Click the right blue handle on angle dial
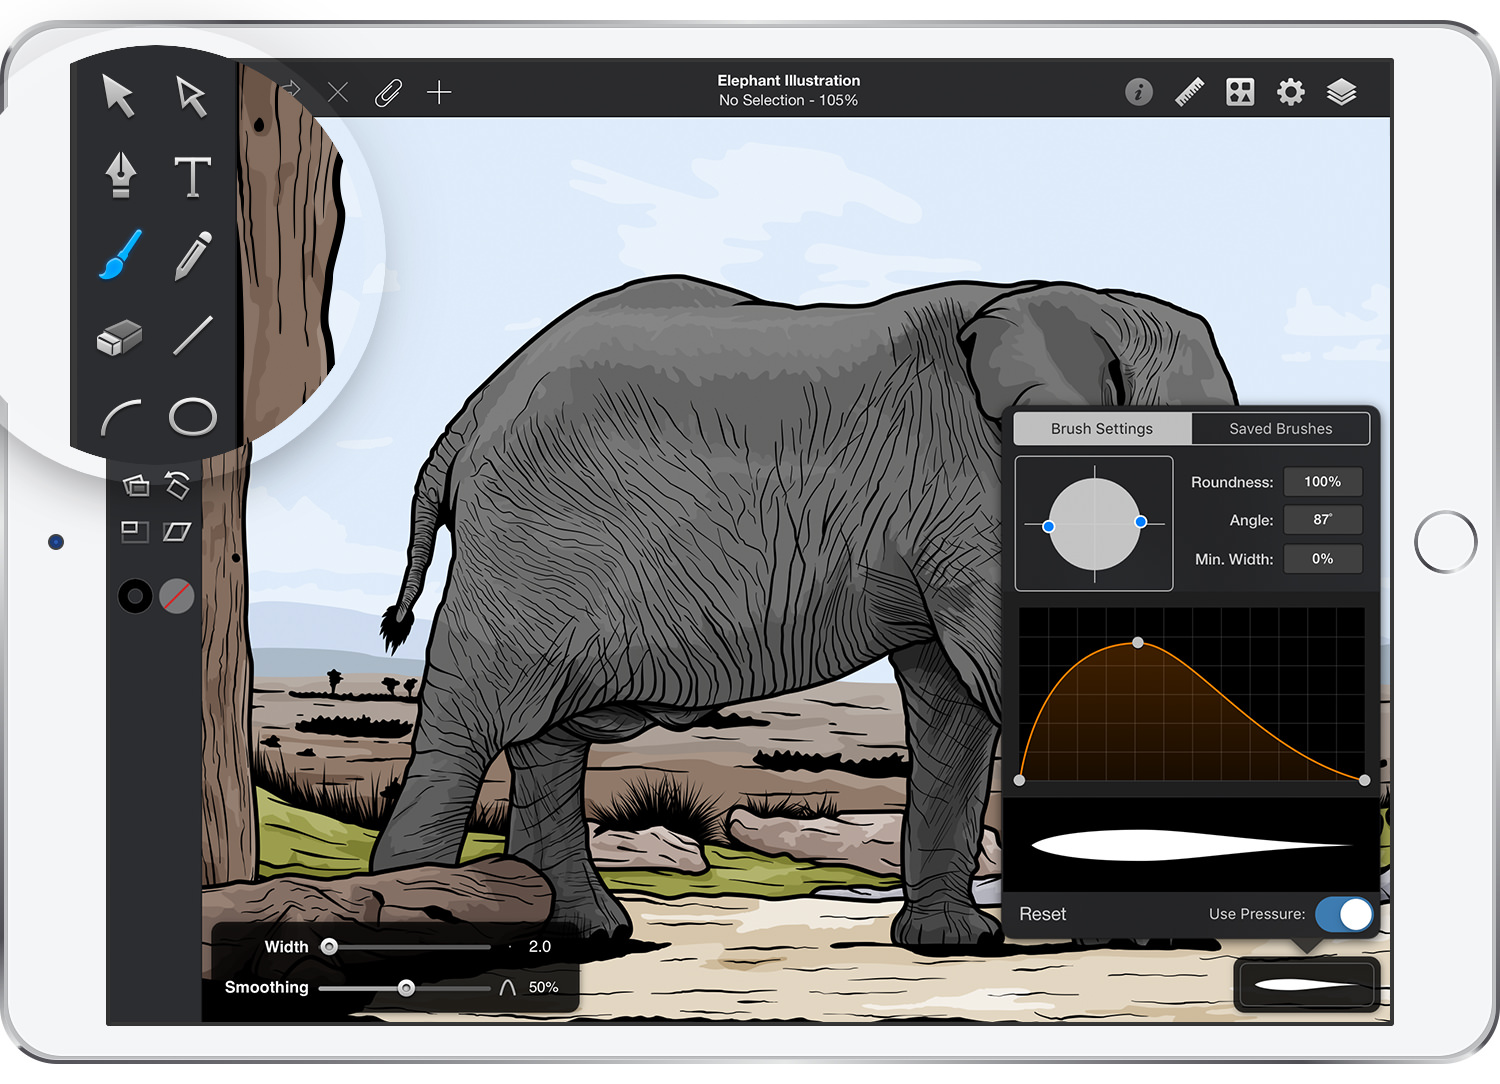The height and width of the screenshot is (1084, 1500). [x=1141, y=522]
